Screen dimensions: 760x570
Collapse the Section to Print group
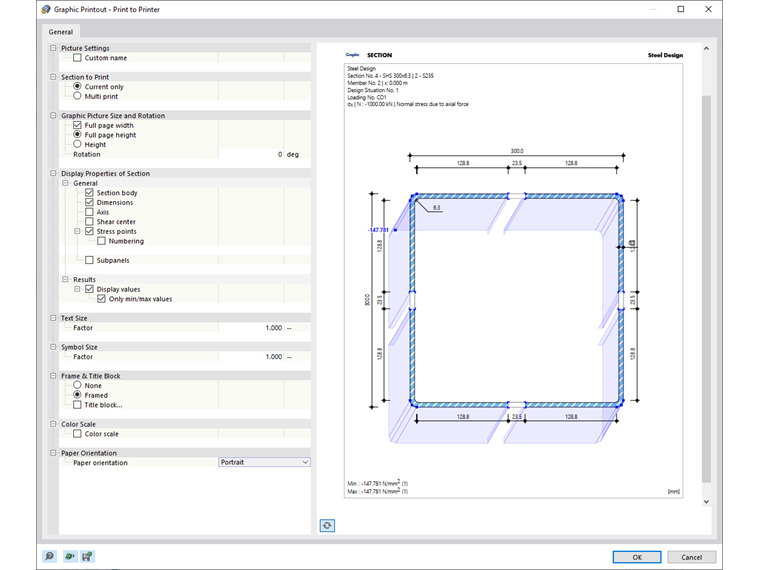(53, 77)
